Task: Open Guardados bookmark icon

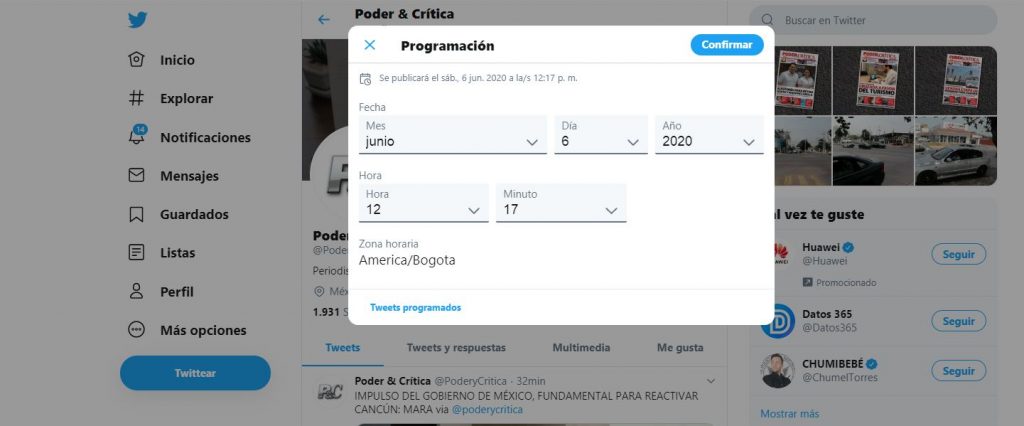Action: click(x=136, y=214)
